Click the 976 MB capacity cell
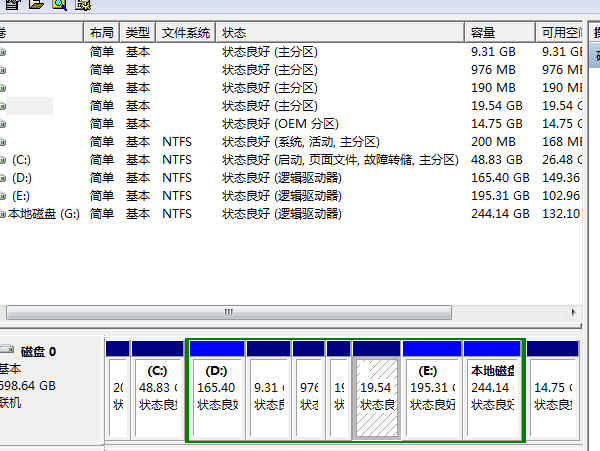The height and width of the screenshot is (451, 600). pos(493,70)
